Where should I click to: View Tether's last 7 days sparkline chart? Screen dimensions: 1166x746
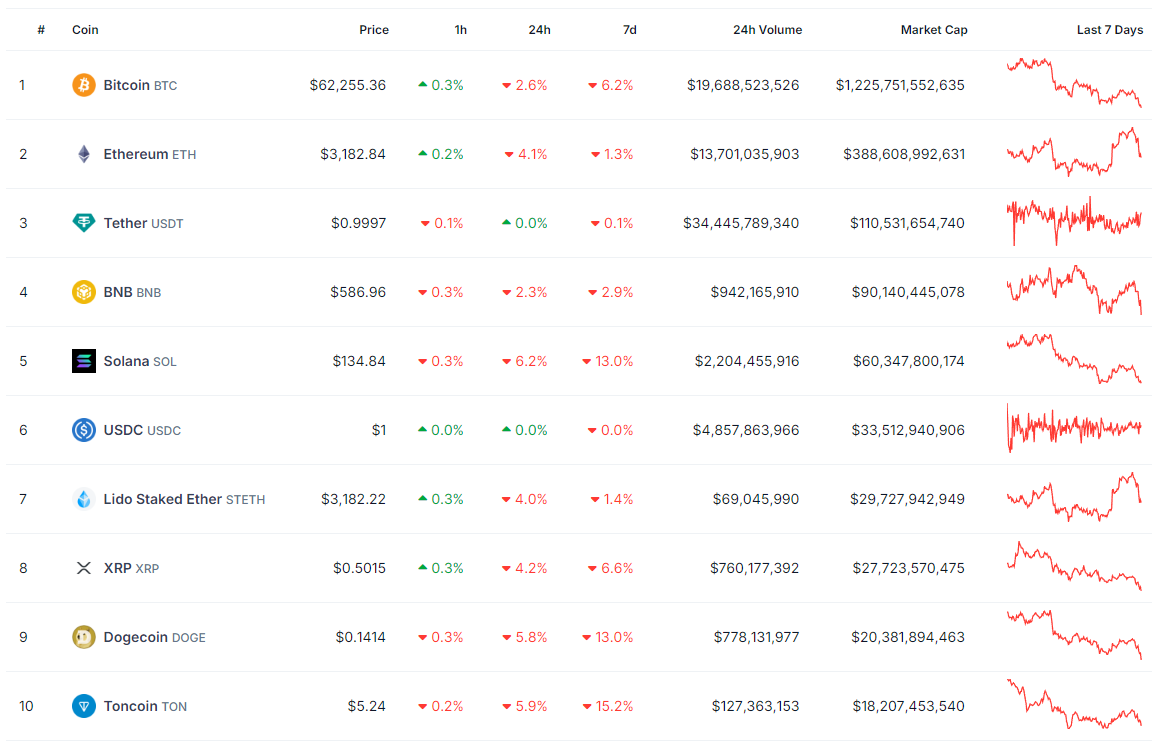1074,220
